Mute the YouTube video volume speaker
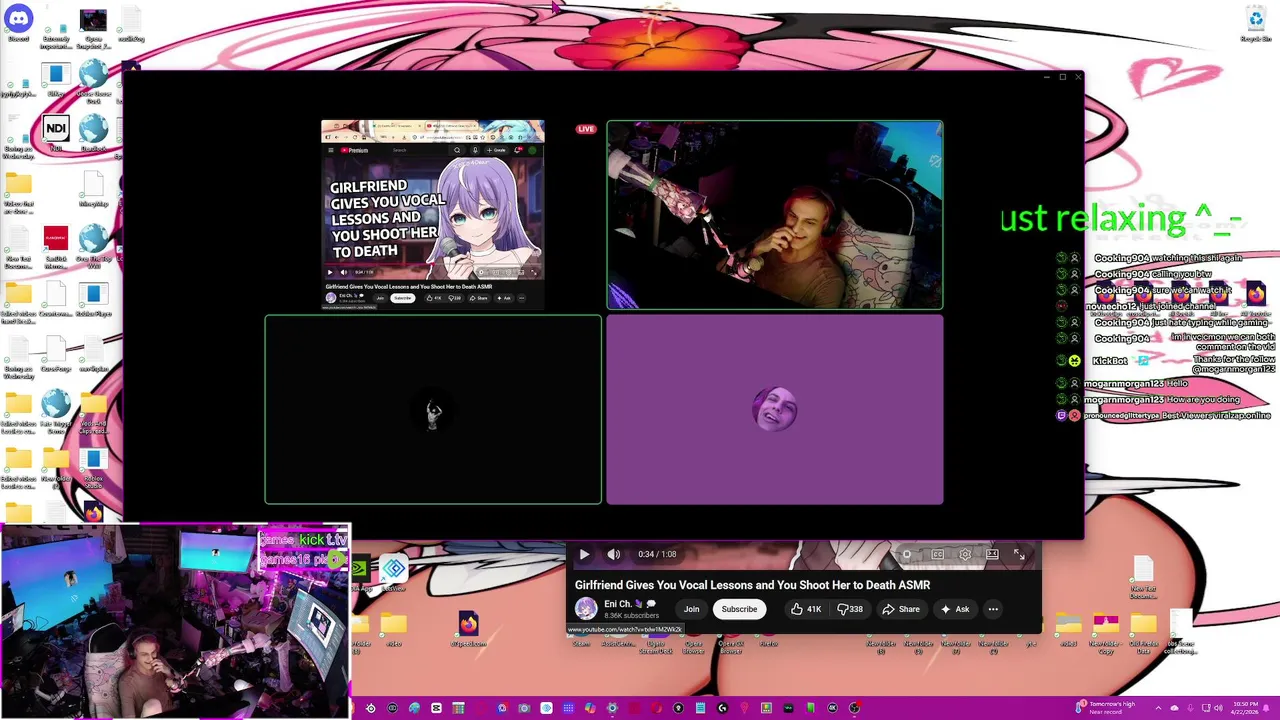This screenshot has width=1280, height=720. point(614,554)
